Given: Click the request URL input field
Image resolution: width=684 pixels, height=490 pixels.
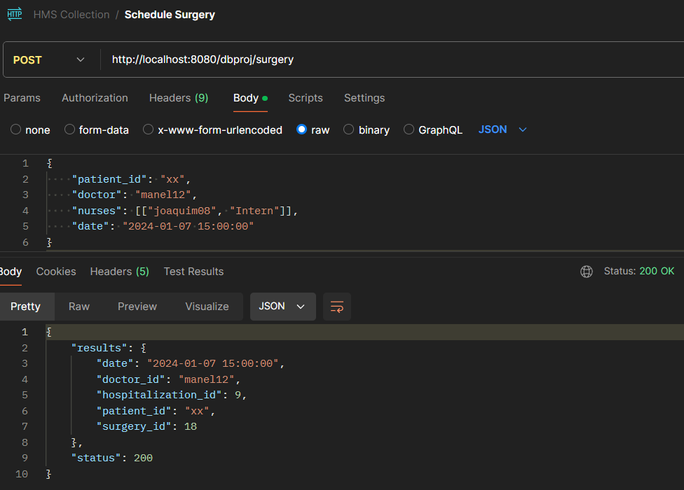Looking at the screenshot, I should pos(393,60).
